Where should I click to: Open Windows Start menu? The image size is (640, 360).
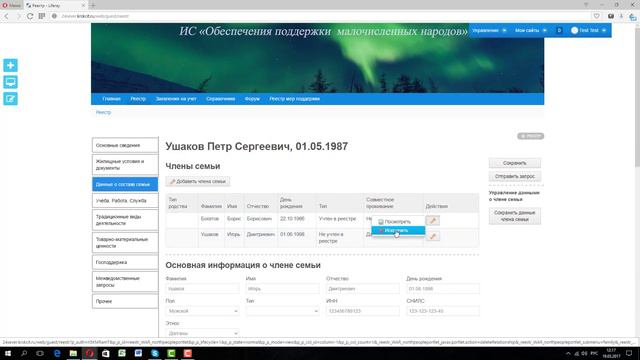click(7, 353)
